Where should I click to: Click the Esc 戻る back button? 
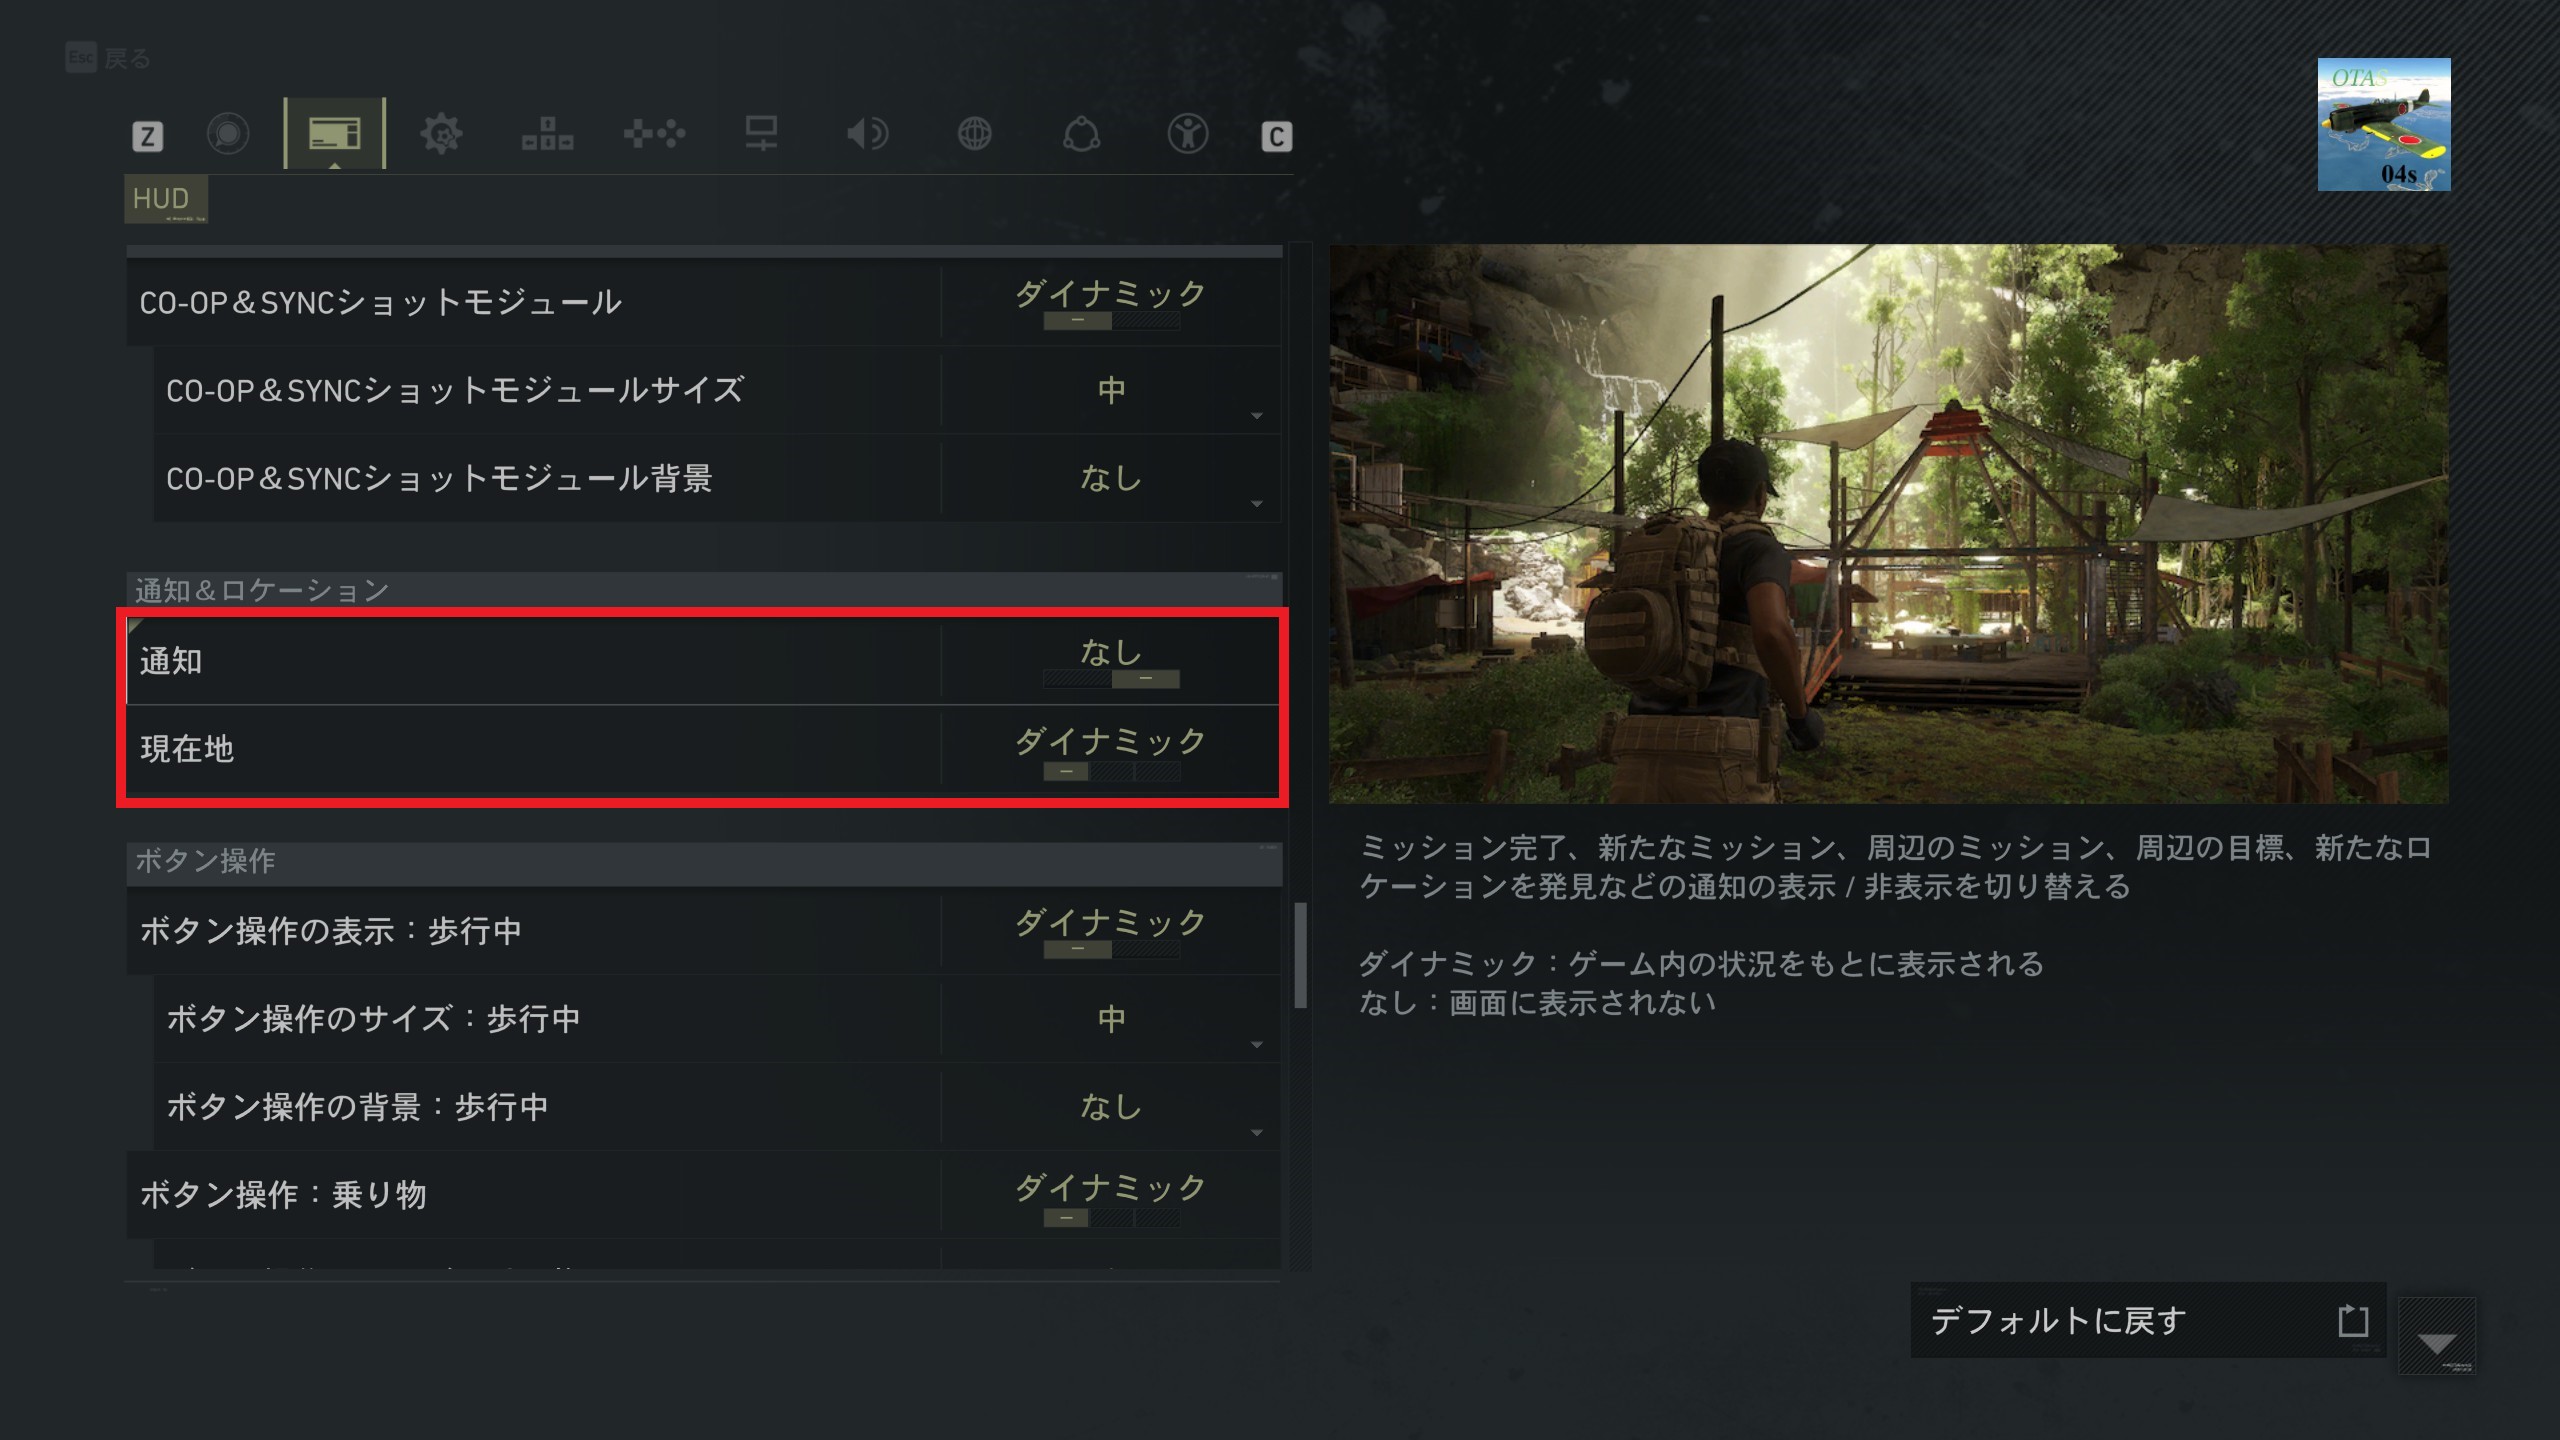point(108,58)
